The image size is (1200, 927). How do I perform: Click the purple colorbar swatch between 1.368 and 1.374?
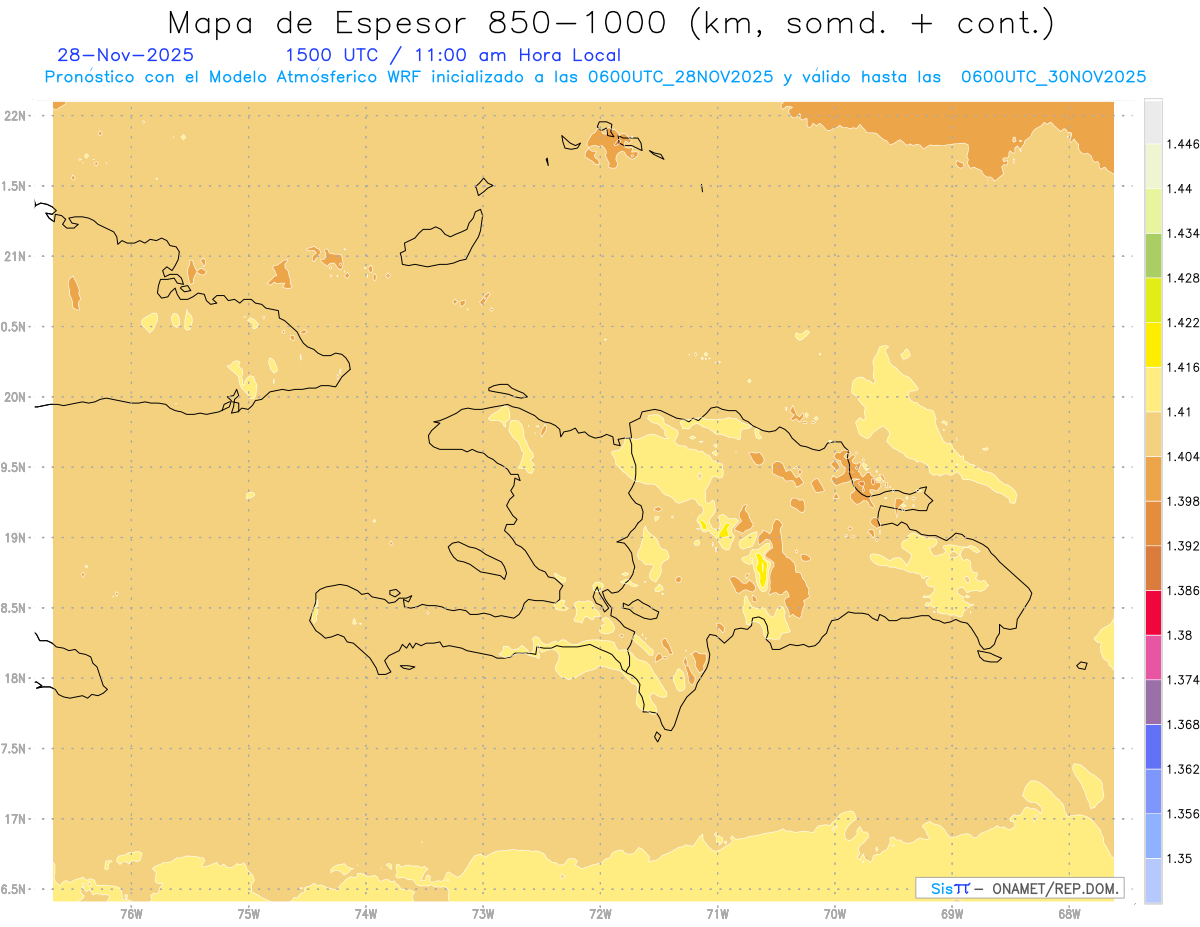pos(1153,702)
